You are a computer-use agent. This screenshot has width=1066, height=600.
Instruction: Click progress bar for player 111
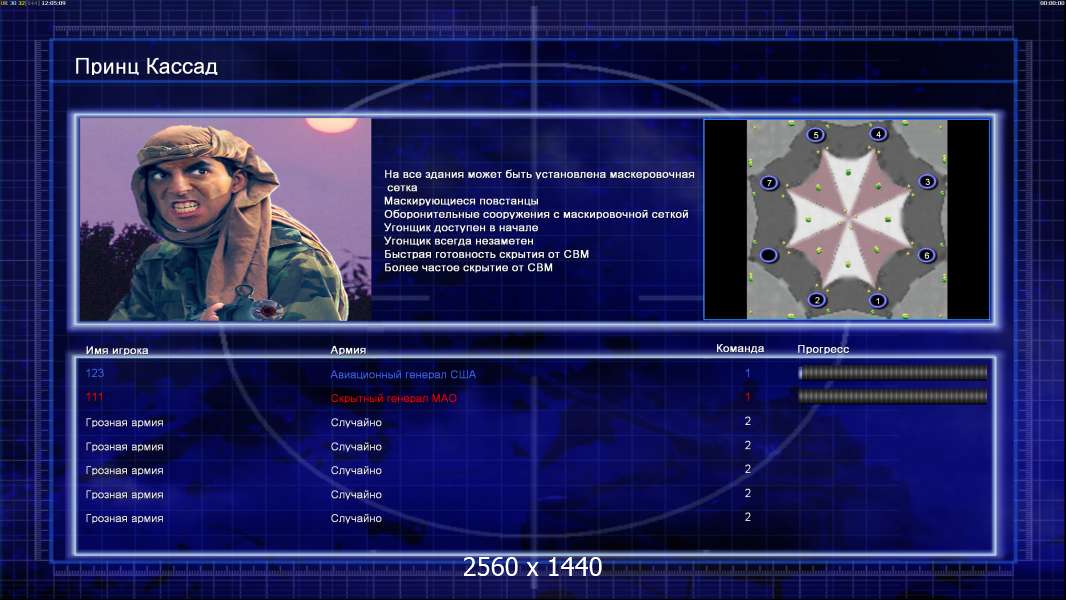893,396
